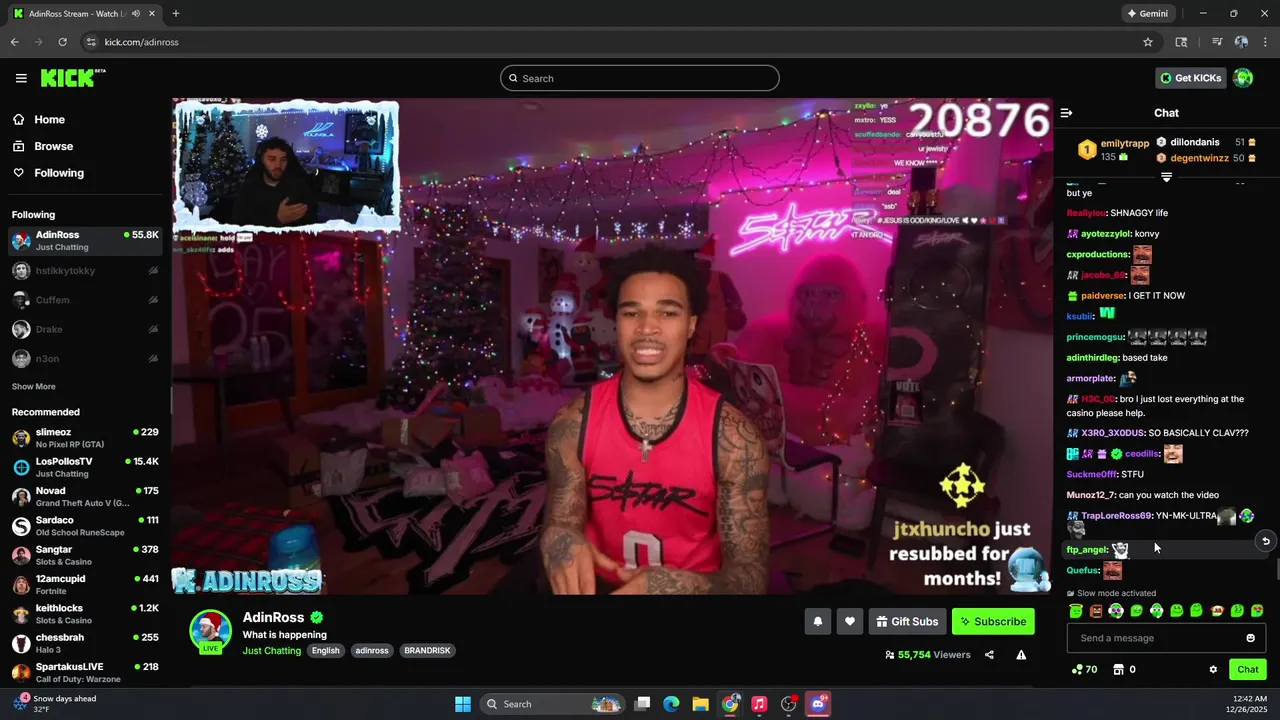Viewport: 1280px width, 720px height.
Task: Open the Chrome media control icon
Action: tap(1217, 42)
